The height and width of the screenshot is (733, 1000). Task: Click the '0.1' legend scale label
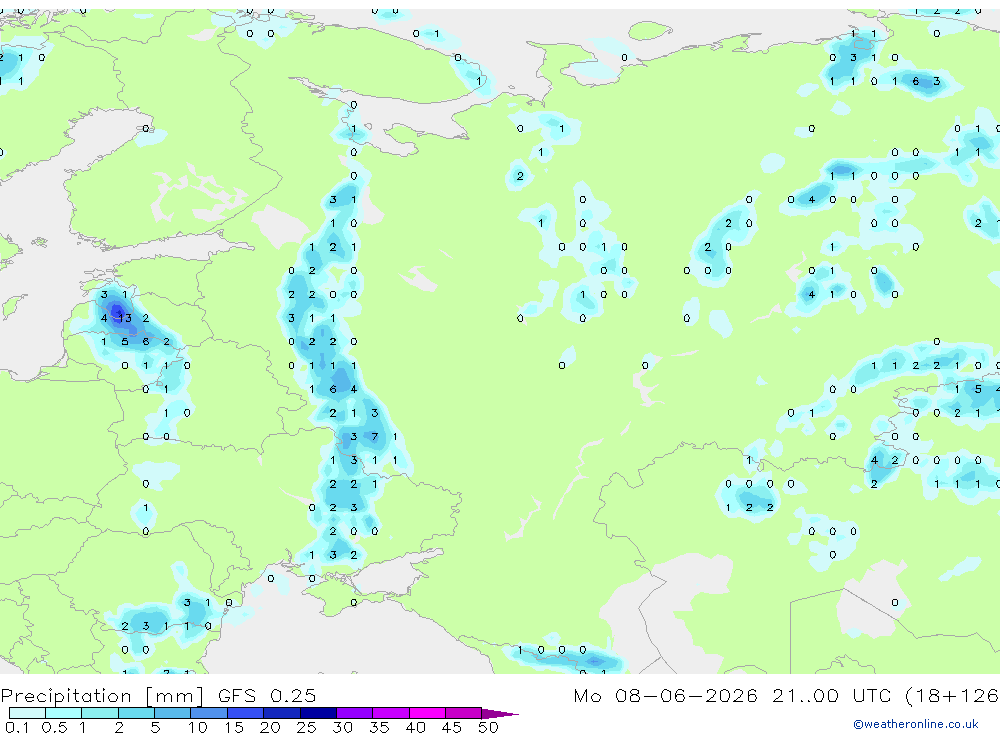click(x=17, y=727)
